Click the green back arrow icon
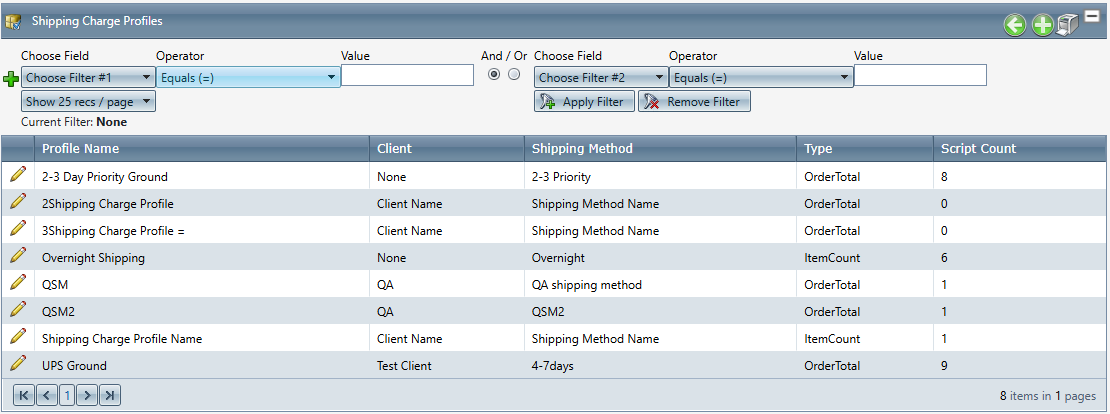This screenshot has width=1110, height=414. click(x=1015, y=26)
